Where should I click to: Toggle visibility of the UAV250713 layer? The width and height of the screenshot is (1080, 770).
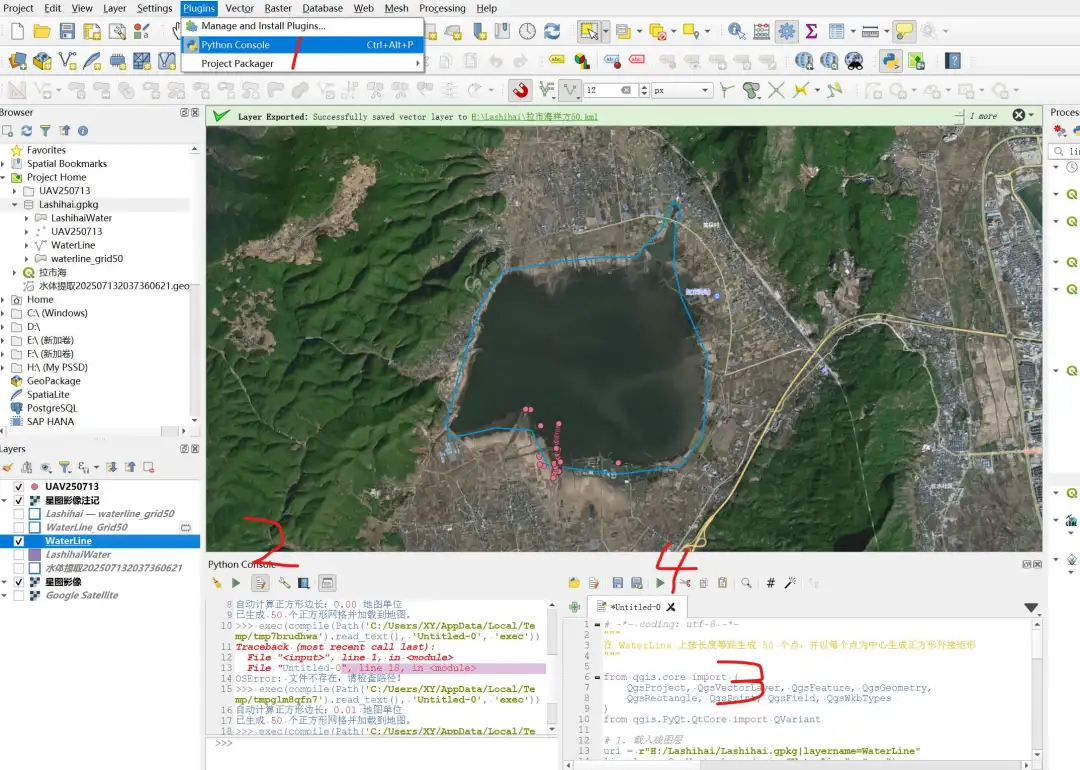click(19, 487)
